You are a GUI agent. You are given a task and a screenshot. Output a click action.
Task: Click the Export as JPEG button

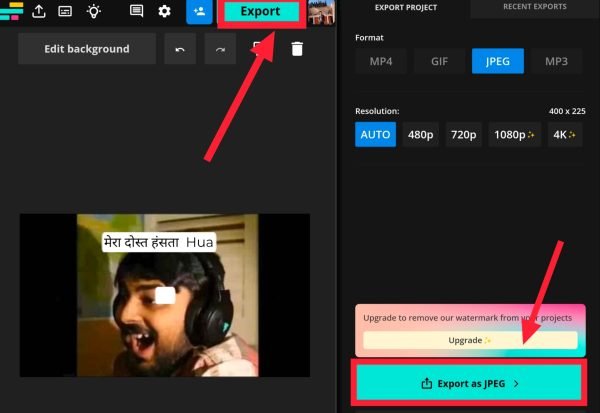click(x=466, y=382)
